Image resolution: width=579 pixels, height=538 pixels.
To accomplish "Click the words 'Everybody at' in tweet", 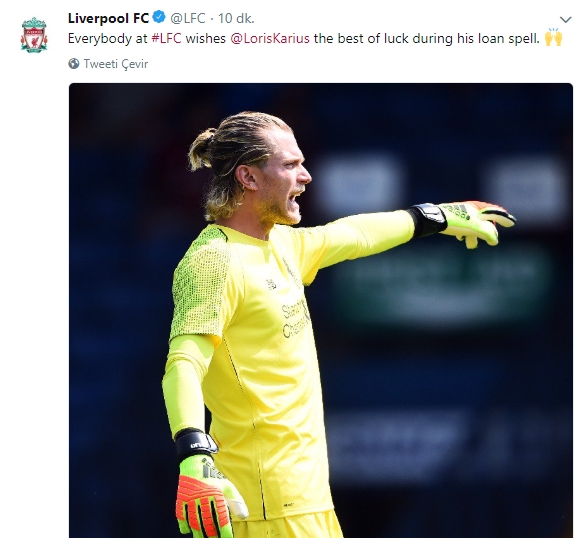I will (x=108, y=38).
